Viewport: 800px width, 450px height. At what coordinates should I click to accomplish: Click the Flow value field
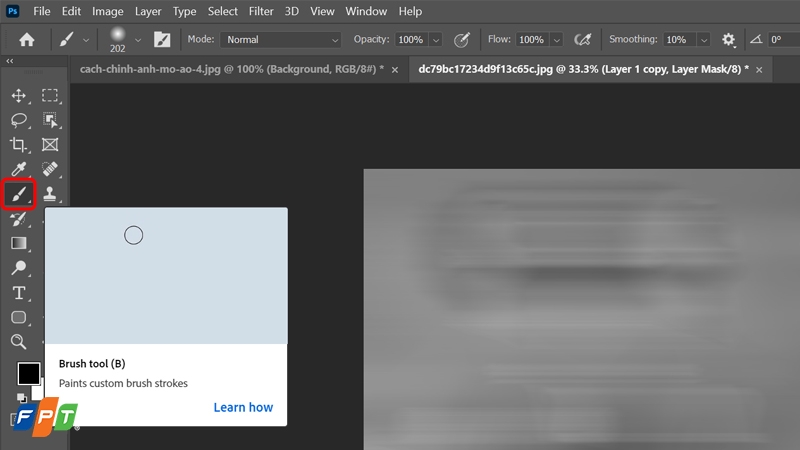tap(533, 39)
